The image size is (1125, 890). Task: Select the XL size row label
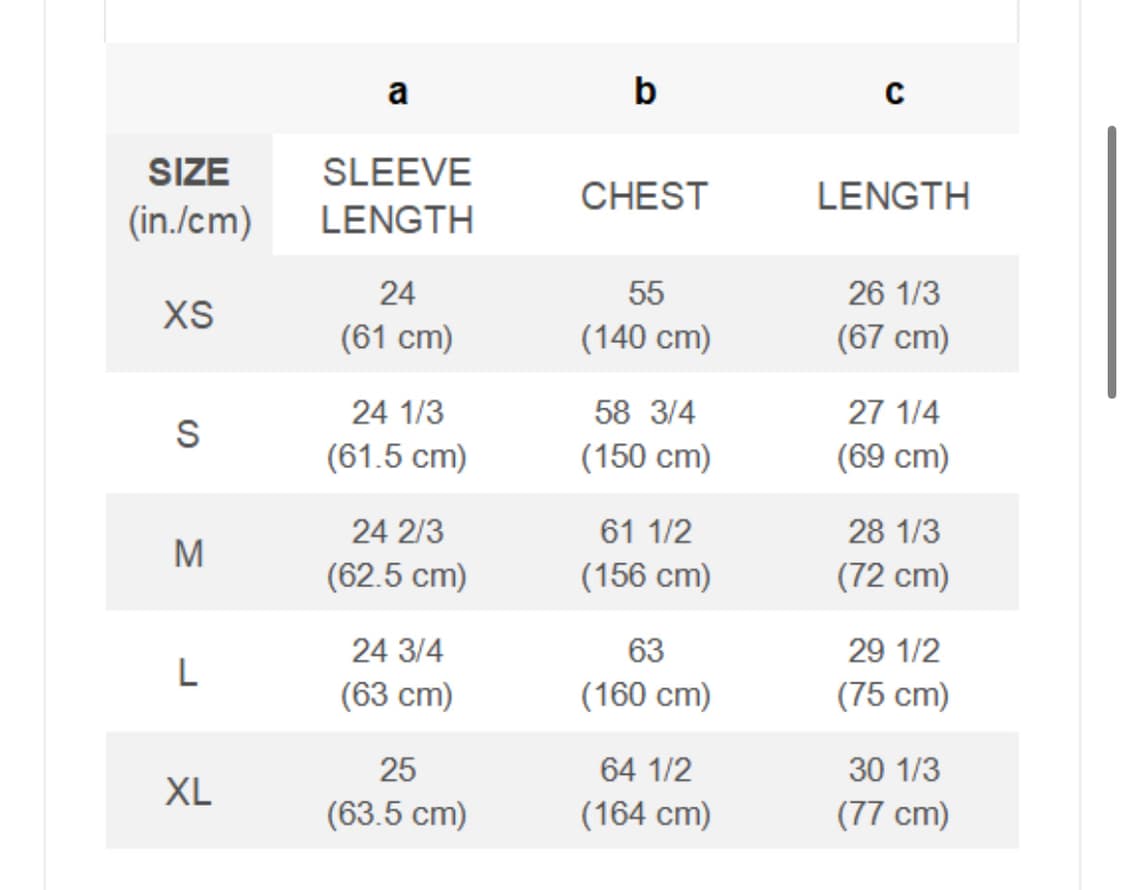coord(189,791)
